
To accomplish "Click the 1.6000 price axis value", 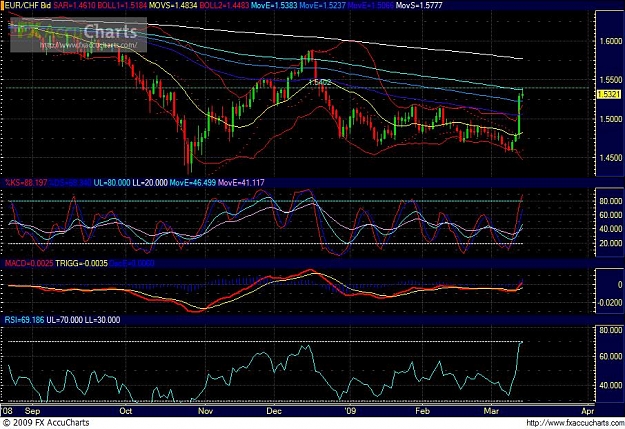I will (x=610, y=41).
